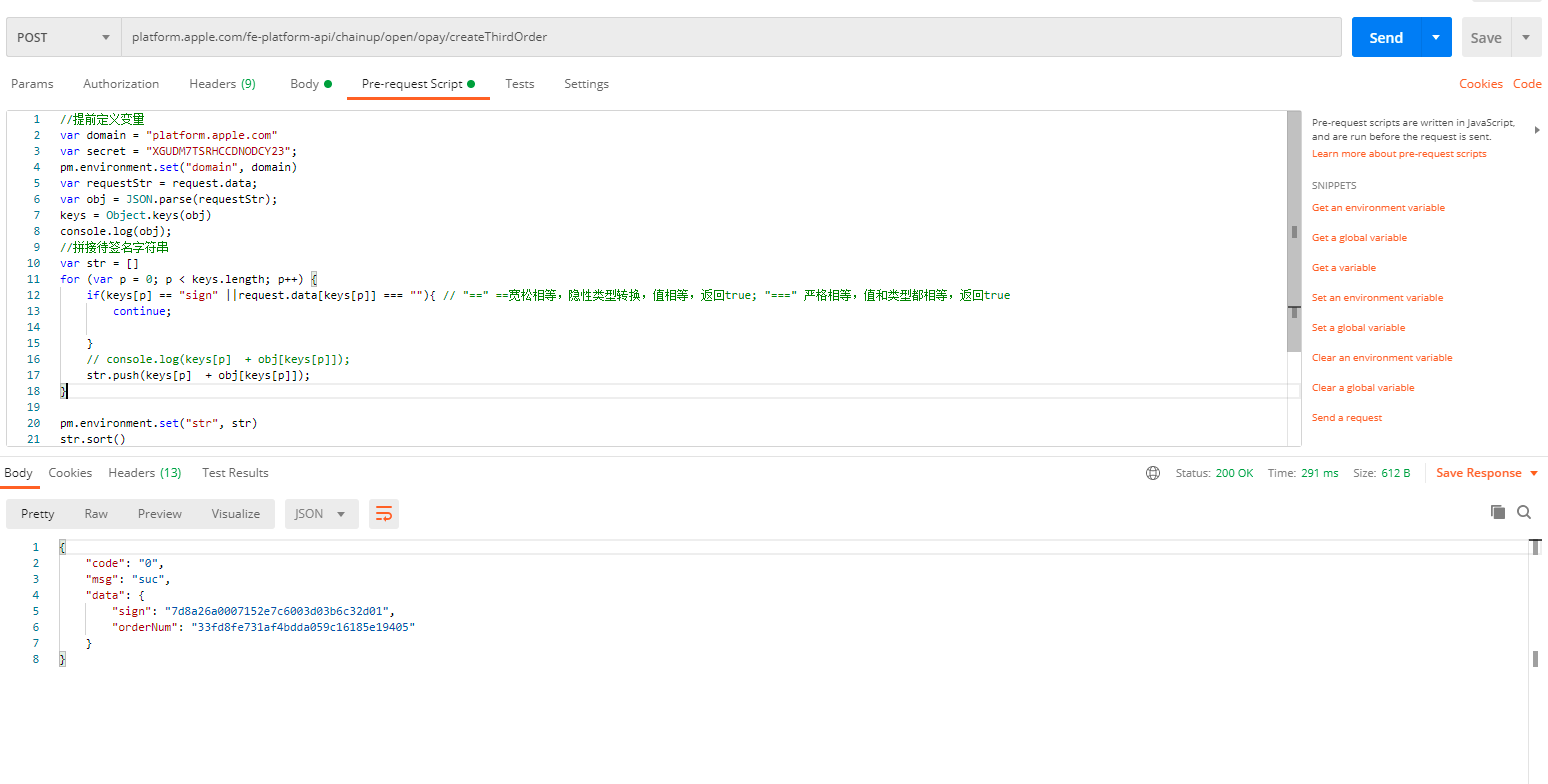Collapse snippets panel with arrow icon
Screen dimensions: 1548x784
point(1537,130)
